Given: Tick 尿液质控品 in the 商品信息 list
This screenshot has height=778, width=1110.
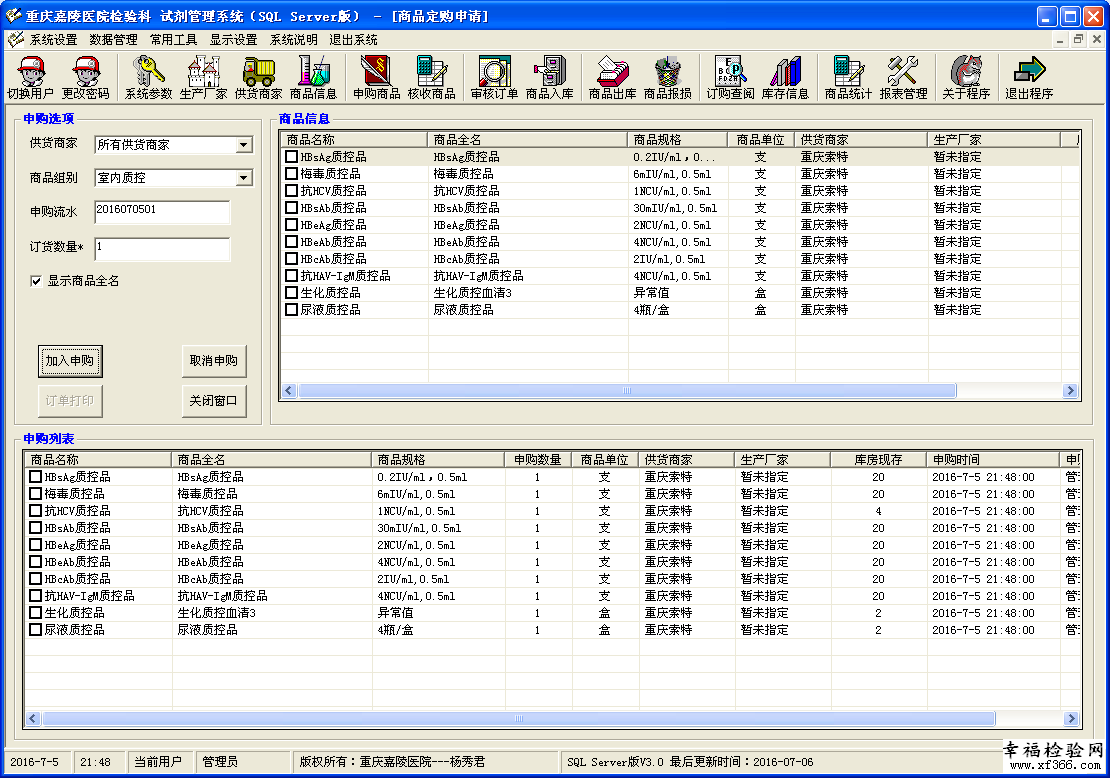Looking at the screenshot, I should (291, 309).
